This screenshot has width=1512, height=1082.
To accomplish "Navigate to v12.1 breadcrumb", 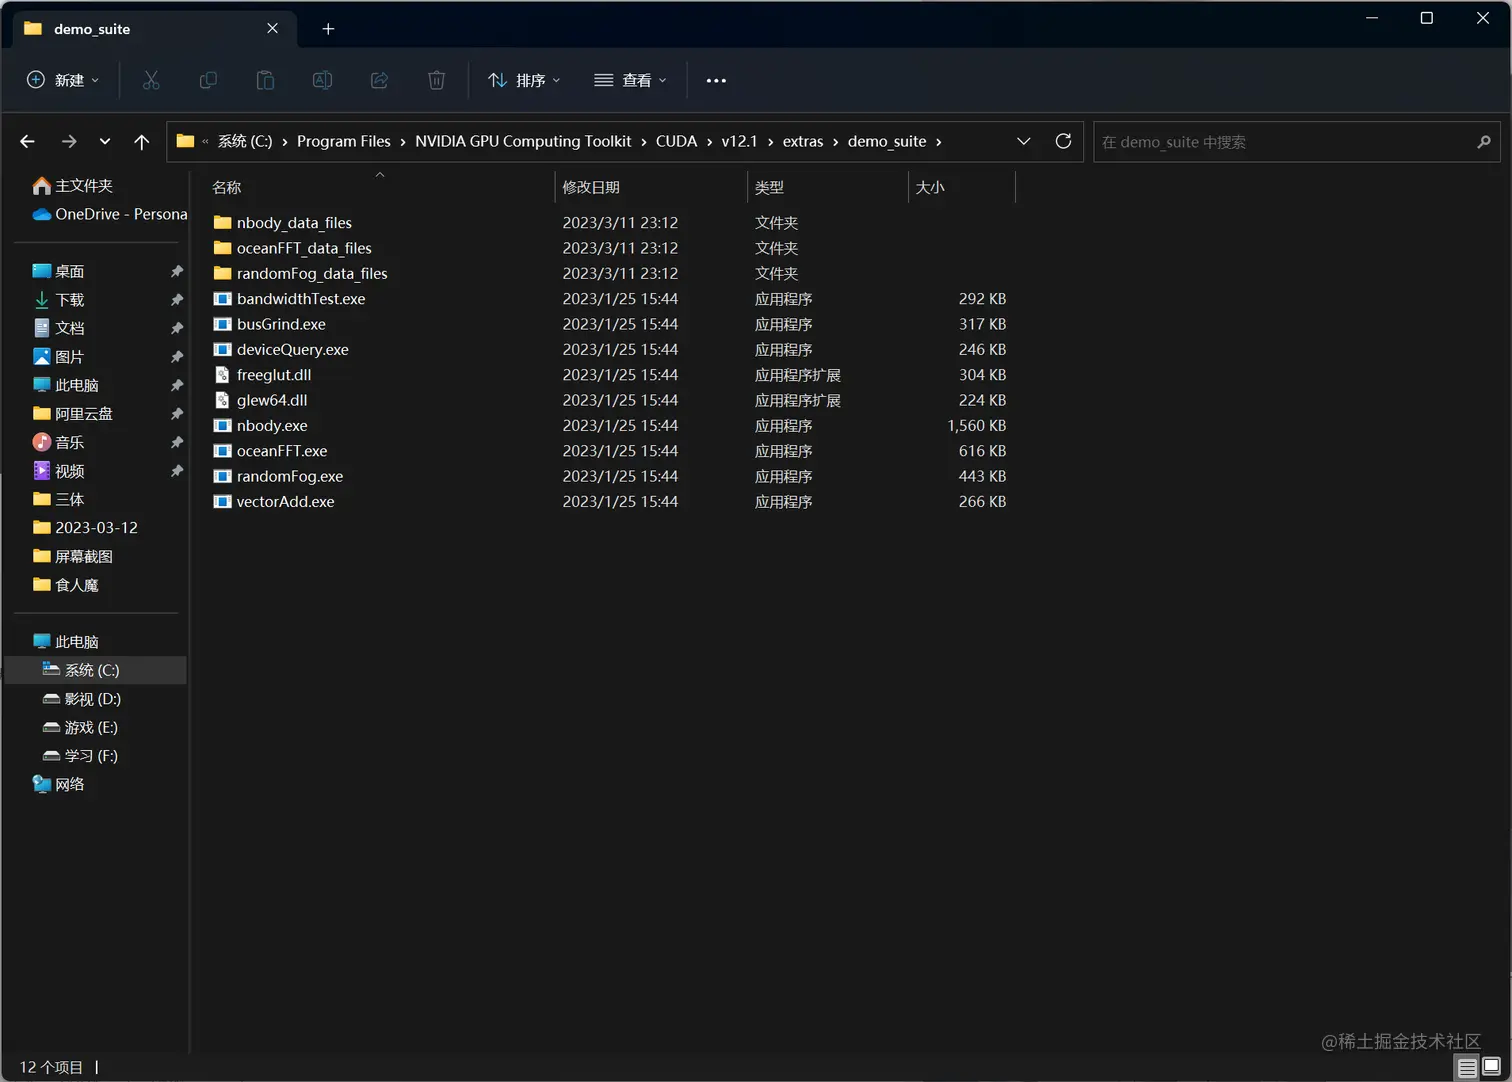I will pyautogui.click(x=739, y=141).
